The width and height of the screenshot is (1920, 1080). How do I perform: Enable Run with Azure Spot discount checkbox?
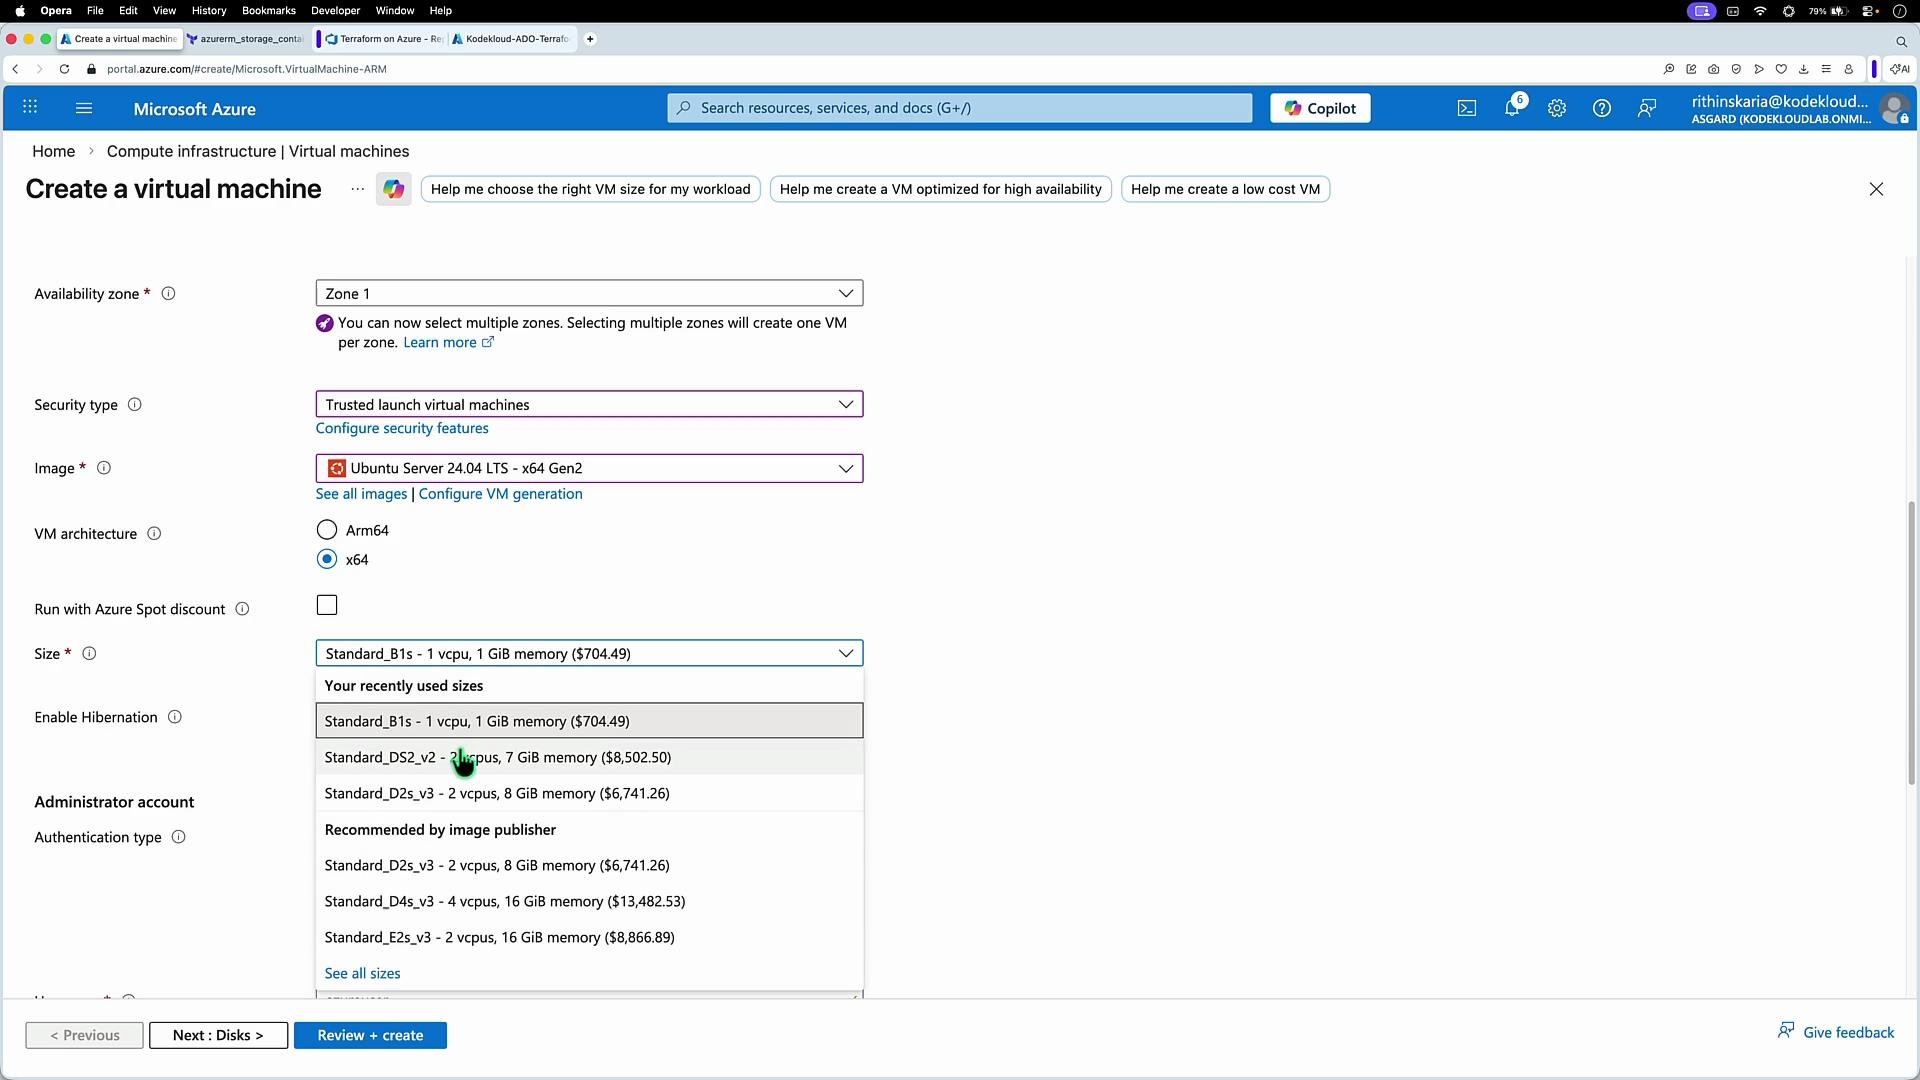pyautogui.click(x=327, y=605)
